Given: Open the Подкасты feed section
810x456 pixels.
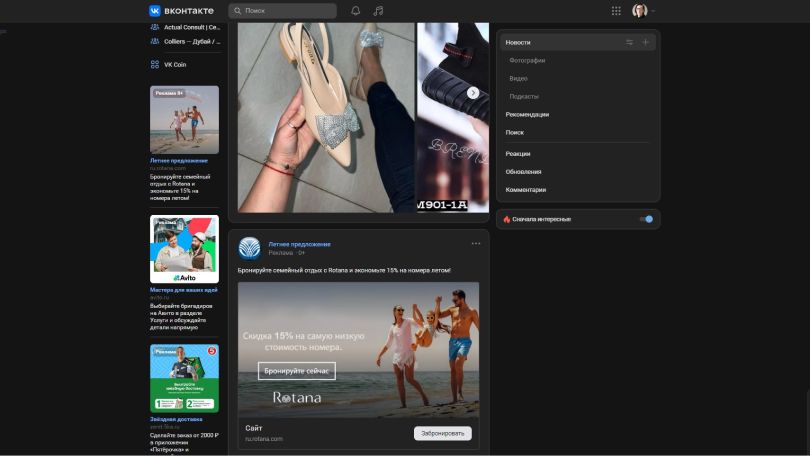Looking at the screenshot, I should click(x=524, y=96).
